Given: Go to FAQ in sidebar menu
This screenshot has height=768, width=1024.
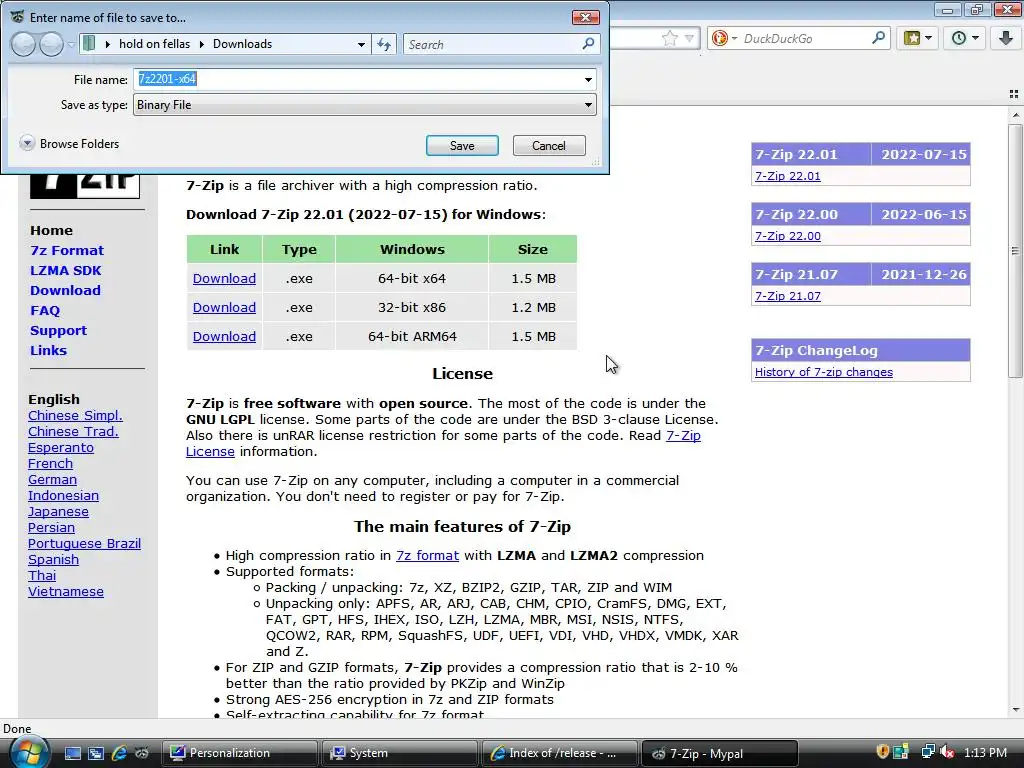Looking at the screenshot, I should 44,310.
